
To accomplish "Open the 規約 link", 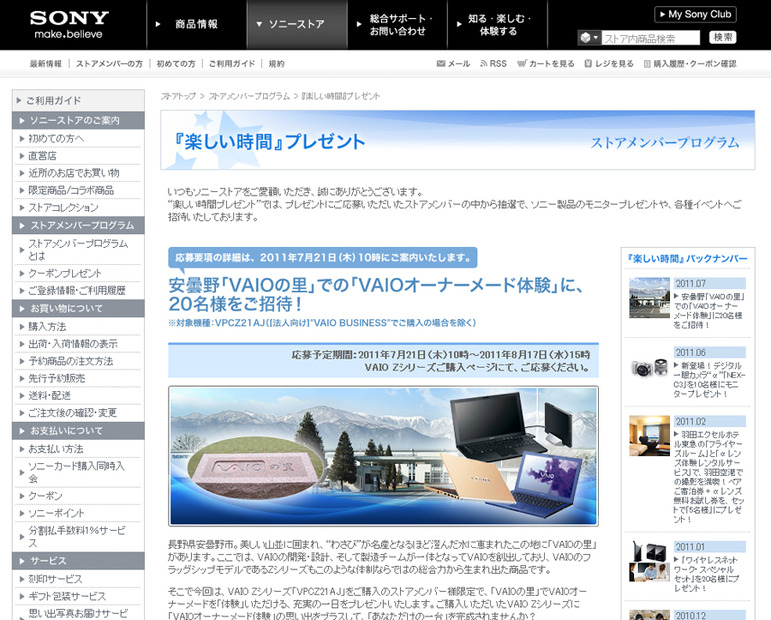I will tap(276, 64).
